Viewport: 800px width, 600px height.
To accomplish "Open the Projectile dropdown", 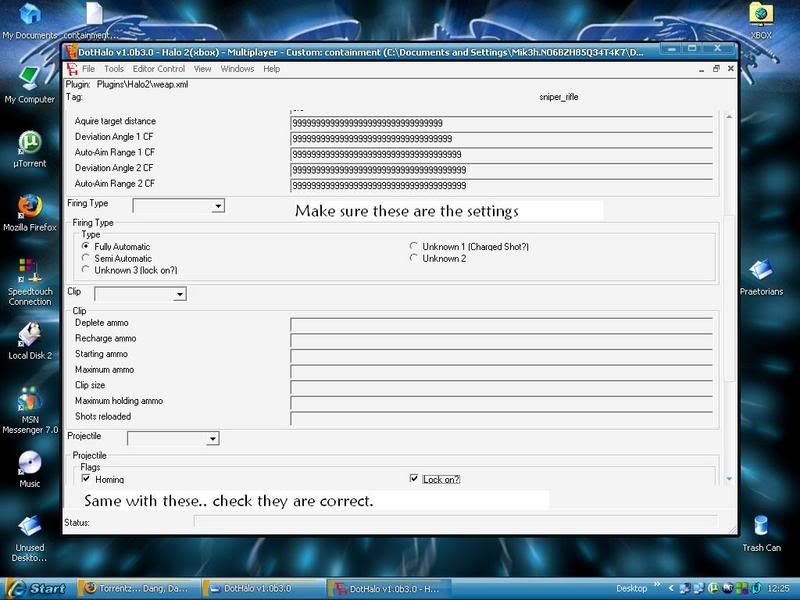I will [x=213, y=438].
